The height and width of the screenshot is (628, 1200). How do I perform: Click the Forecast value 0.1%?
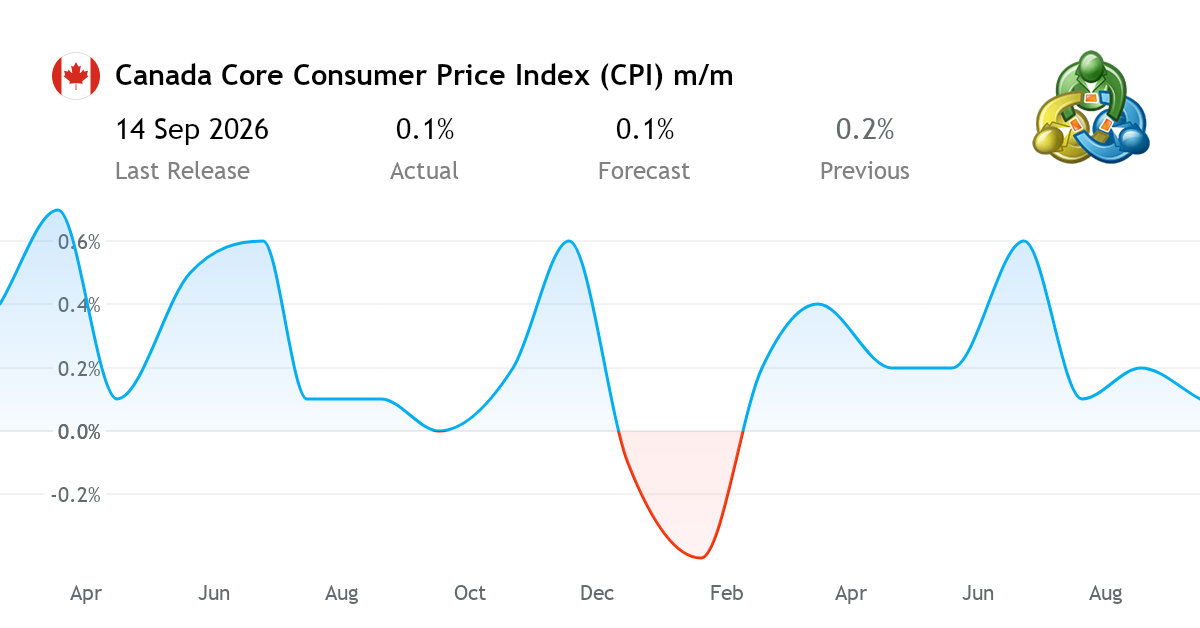(645, 129)
